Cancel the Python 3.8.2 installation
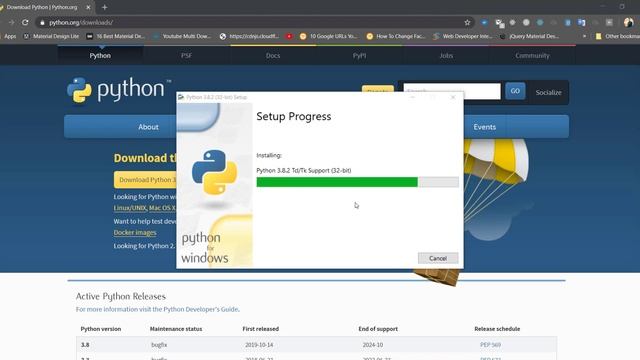640x360 pixels. click(438, 258)
